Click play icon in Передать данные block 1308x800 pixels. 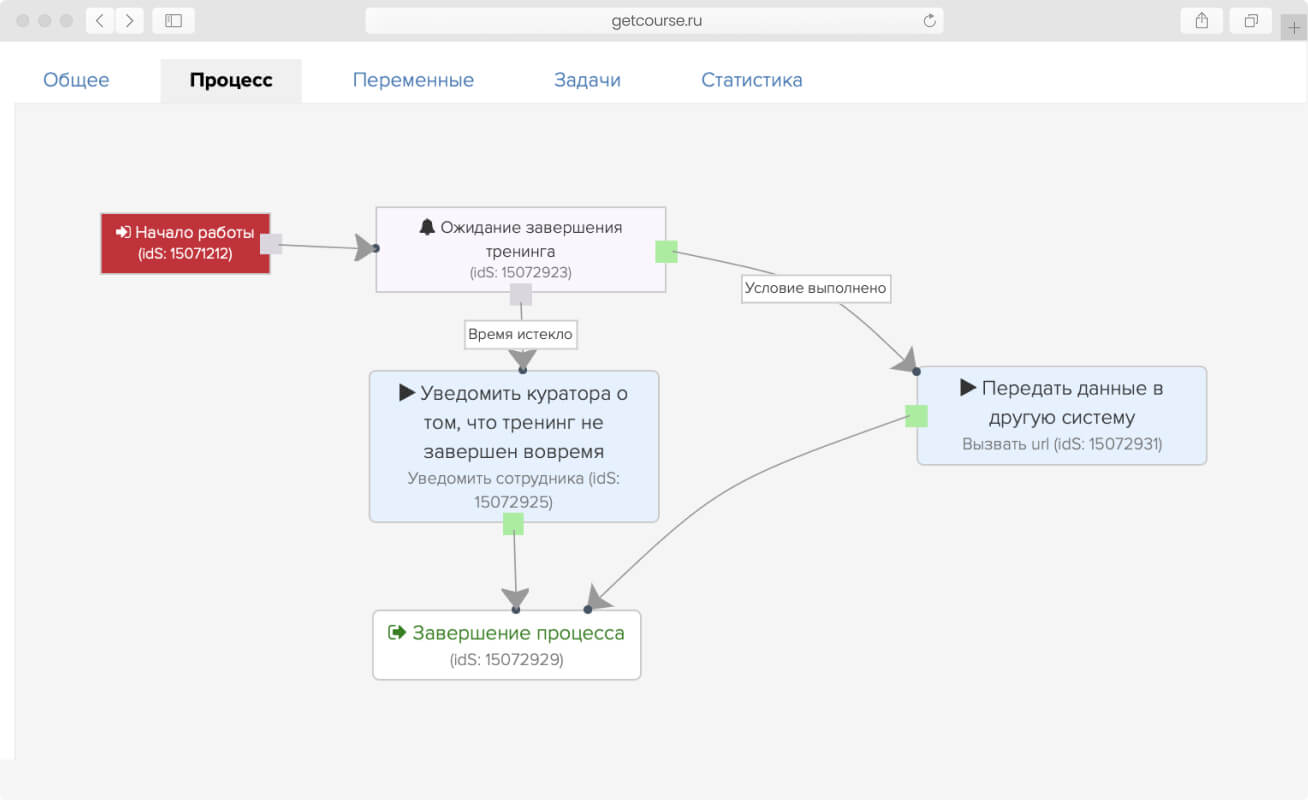click(x=968, y=387)
